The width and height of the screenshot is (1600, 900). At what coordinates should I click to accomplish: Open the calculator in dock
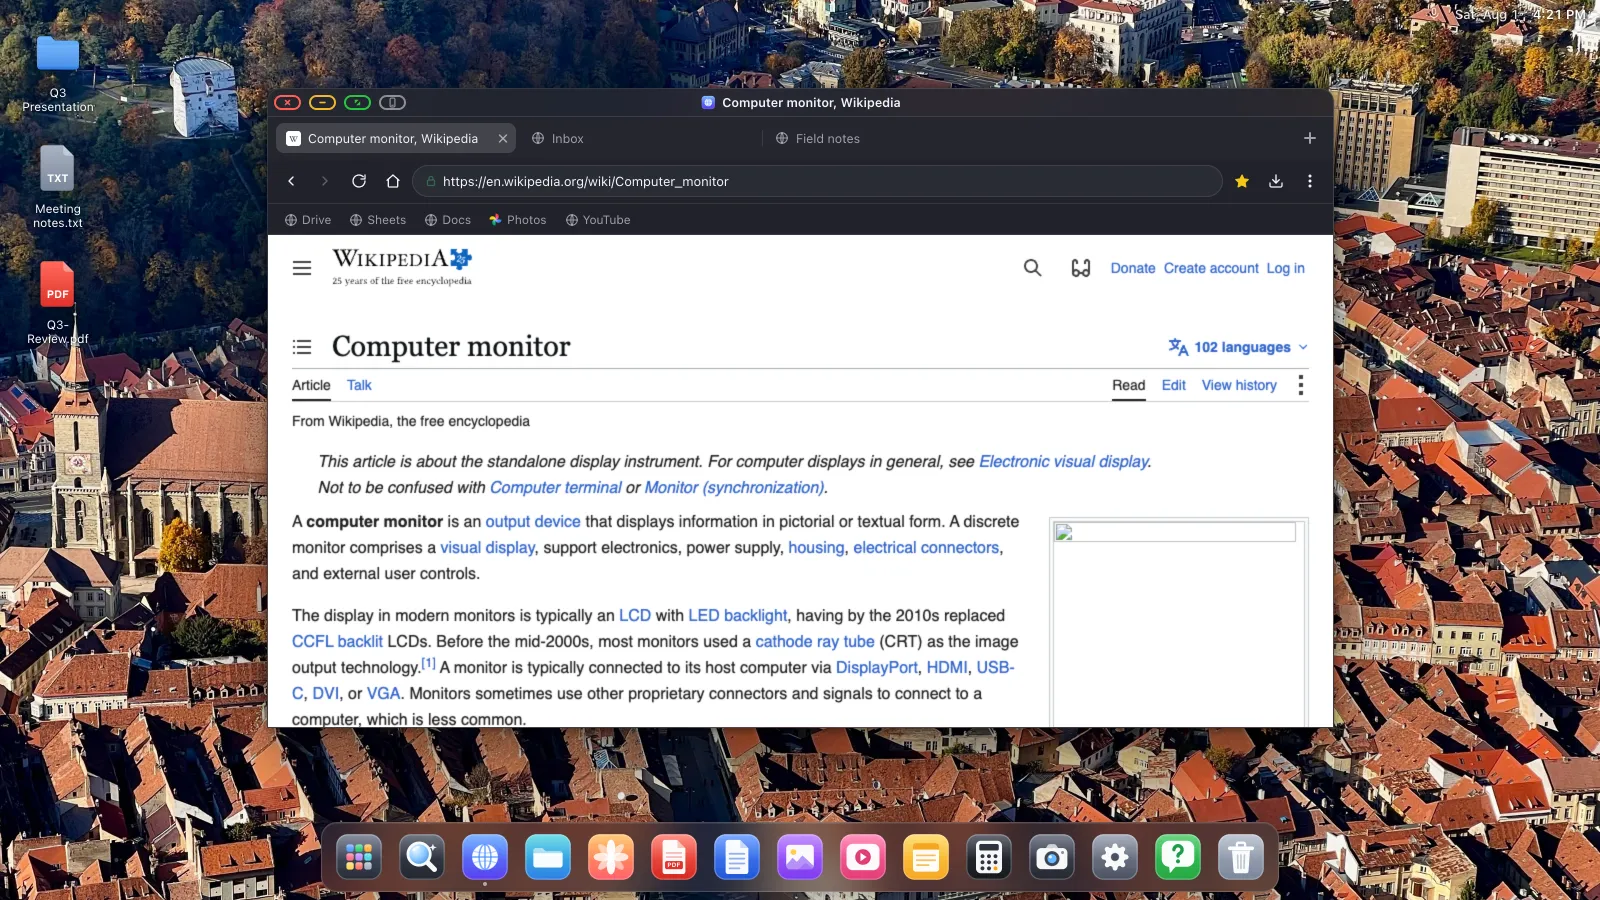coord(989,857)
